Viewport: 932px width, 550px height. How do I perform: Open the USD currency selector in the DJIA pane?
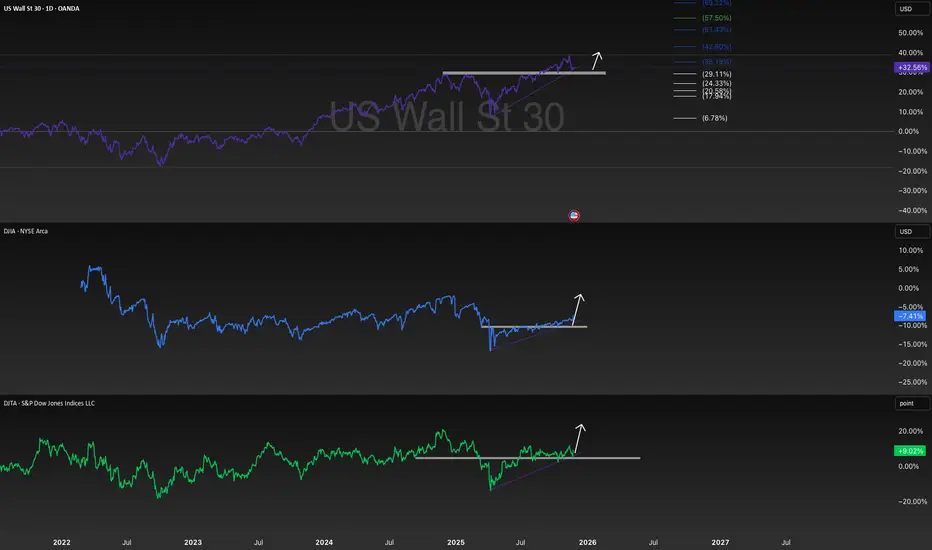click(x=912, y=231)
